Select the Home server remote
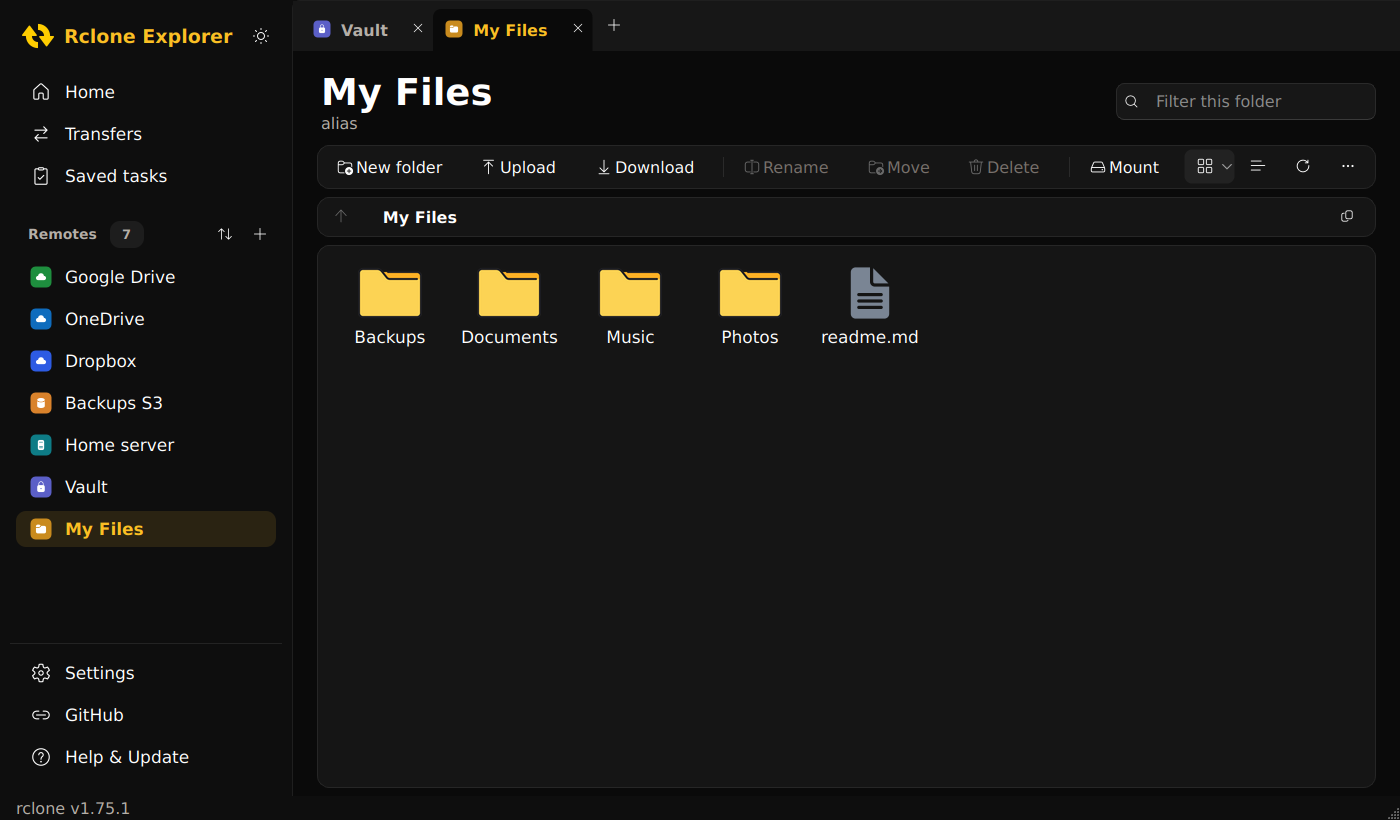This screenshot has width=1400, height=820. (x=146, y=445)
